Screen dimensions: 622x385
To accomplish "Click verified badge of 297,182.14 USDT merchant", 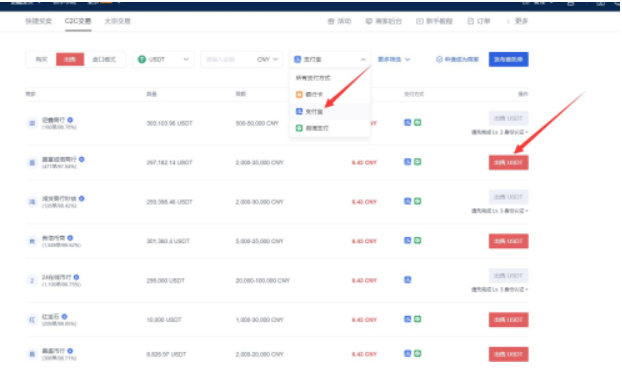I will coord(81,159).
